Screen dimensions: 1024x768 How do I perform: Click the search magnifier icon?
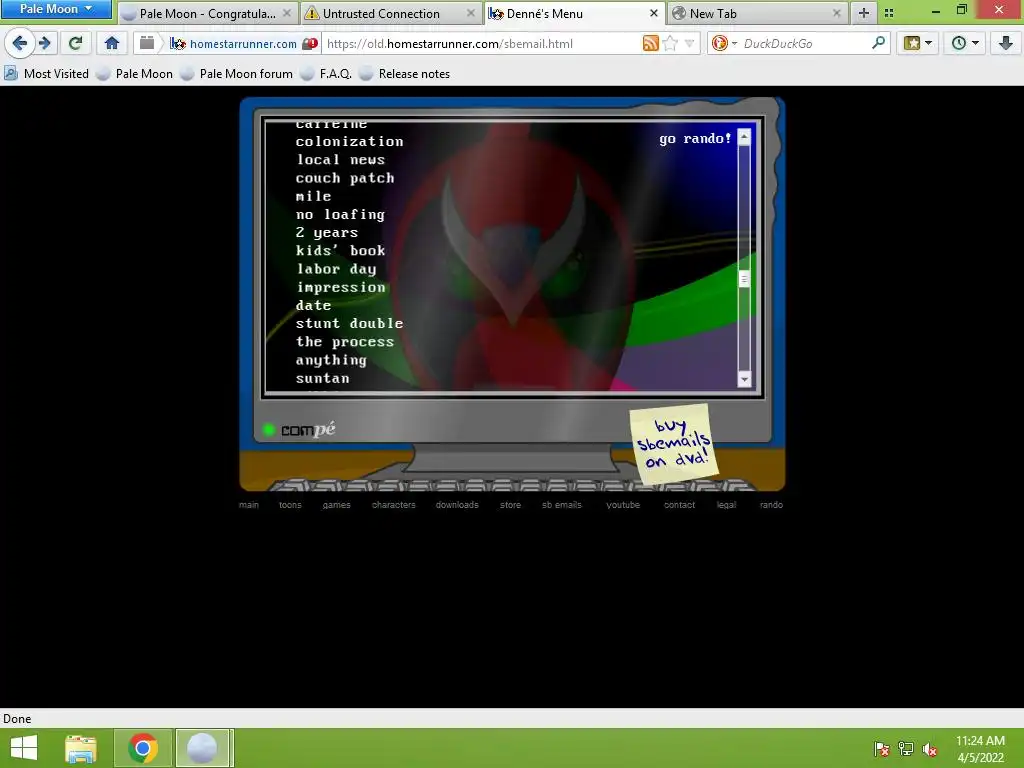pos(878,44)
